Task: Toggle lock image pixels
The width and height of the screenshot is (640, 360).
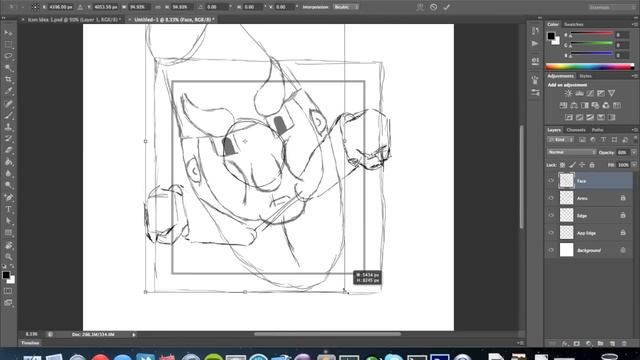Action: click(572, 165)
